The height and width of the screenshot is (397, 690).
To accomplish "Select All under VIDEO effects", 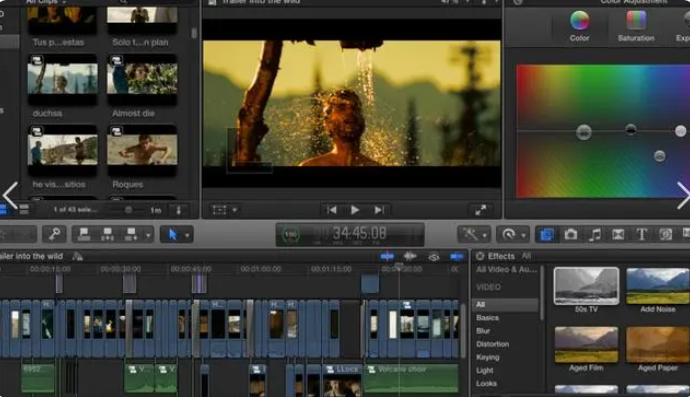I will [x=506, y=305].
